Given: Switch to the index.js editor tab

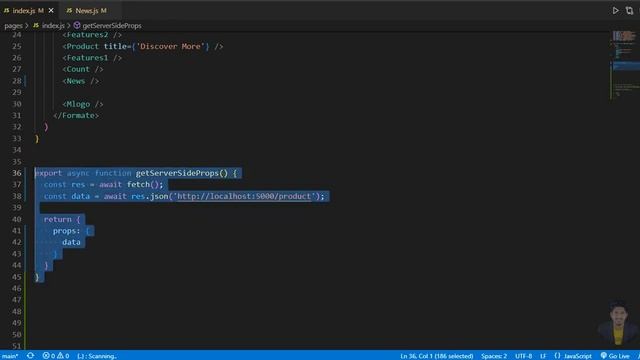Looking at the screenshot, I should pyautogui.click(x=27, y=11).
